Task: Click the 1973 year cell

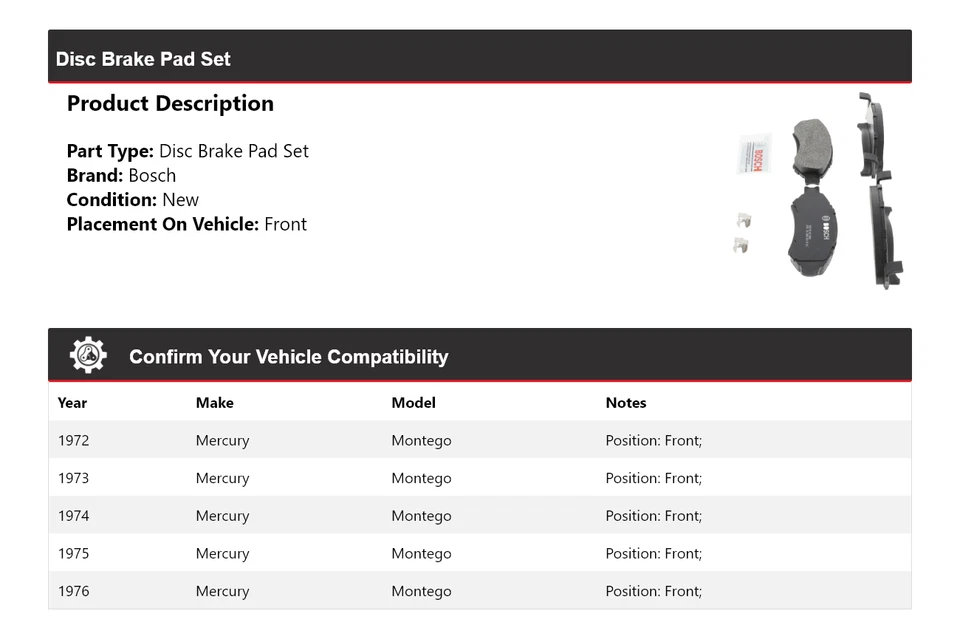Action: [x=73, y=478]
